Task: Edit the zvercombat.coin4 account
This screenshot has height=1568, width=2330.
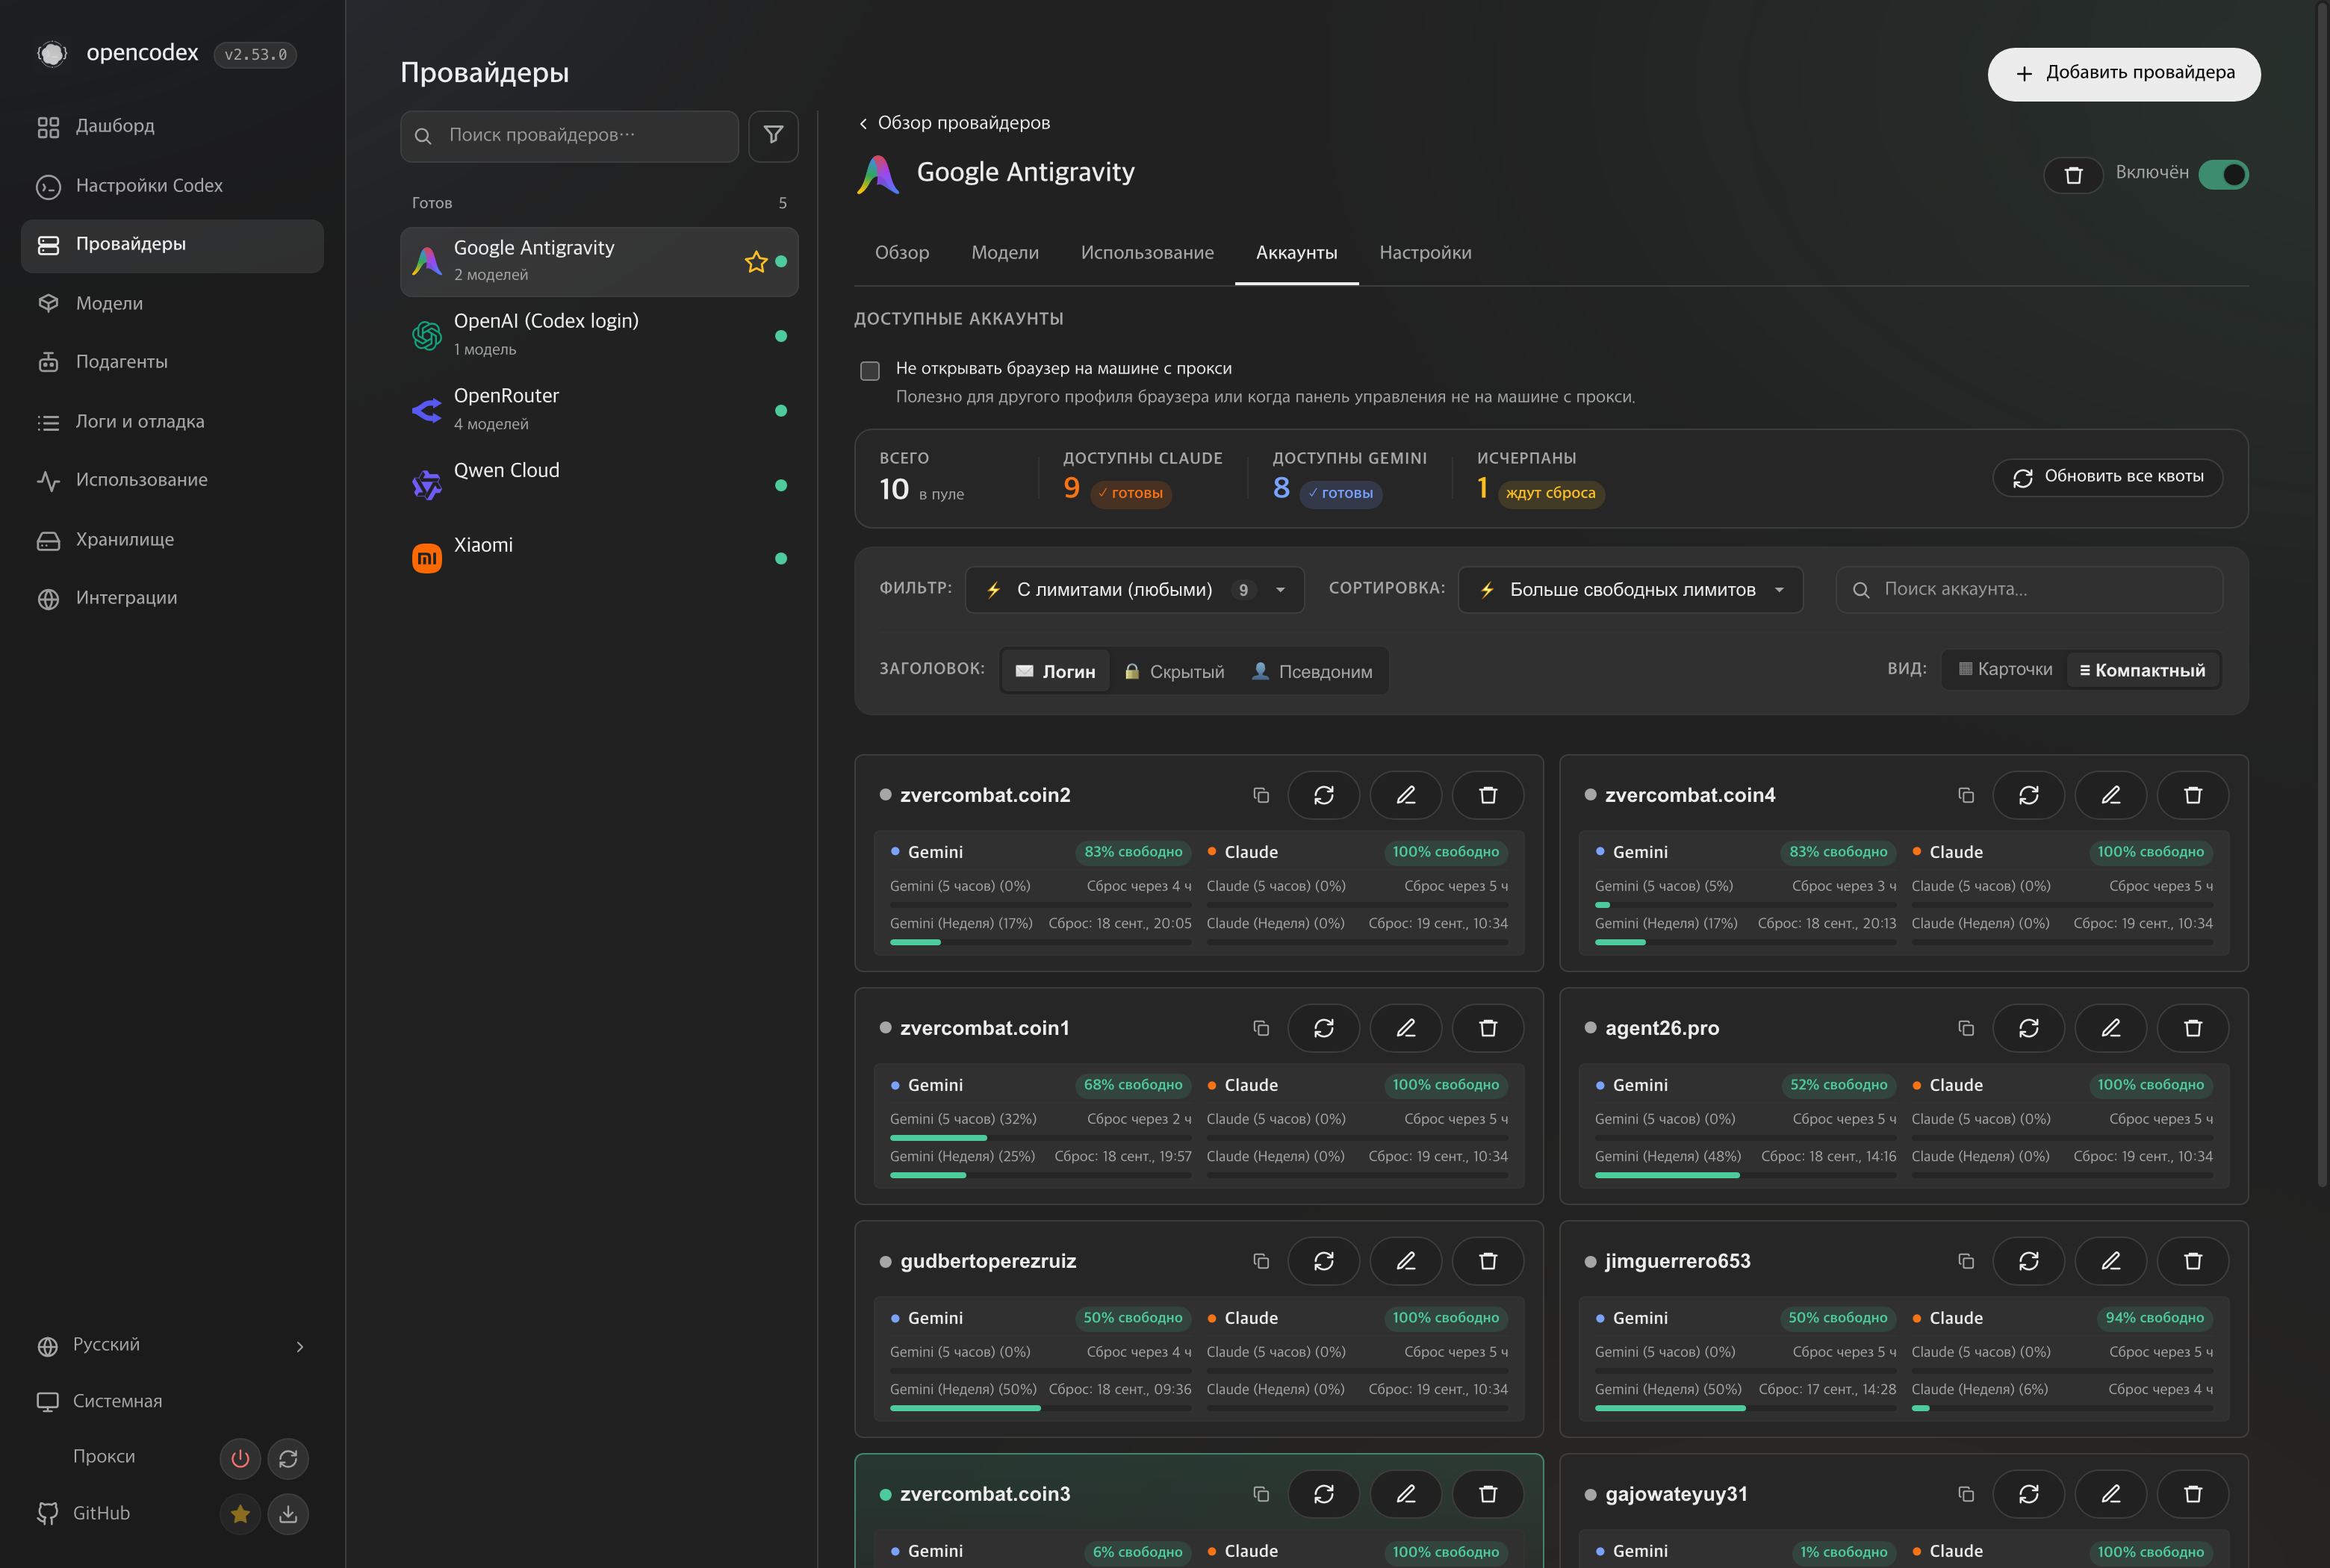Action: click(x=2111, y=795)
